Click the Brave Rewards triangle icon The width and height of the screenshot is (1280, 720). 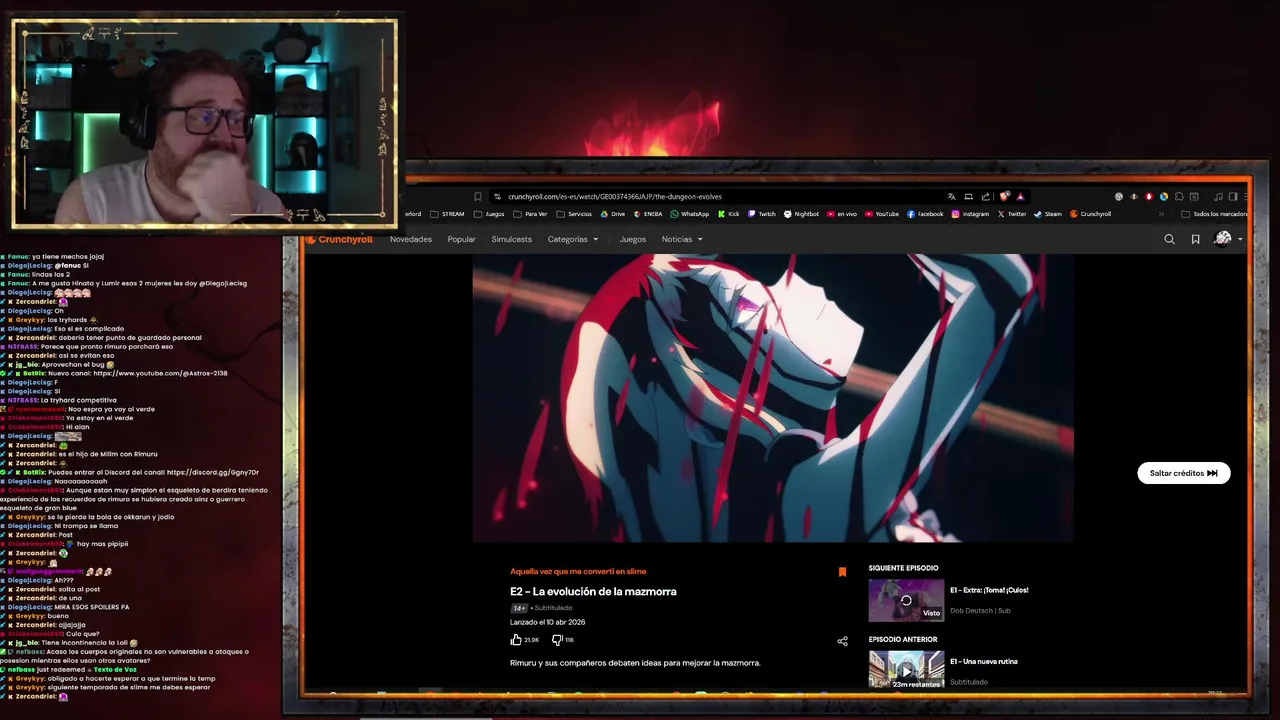point(1020,197)
